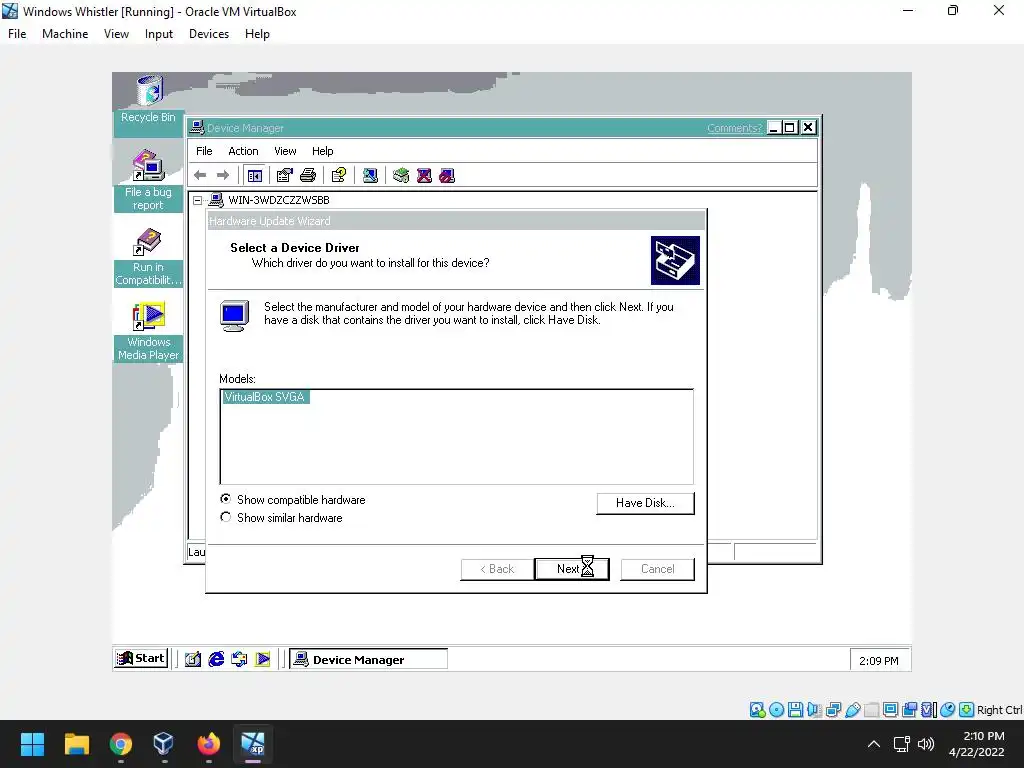Open the Device Manager File menu
Viewport: 1024px width, 768px height.
[204, 151]
